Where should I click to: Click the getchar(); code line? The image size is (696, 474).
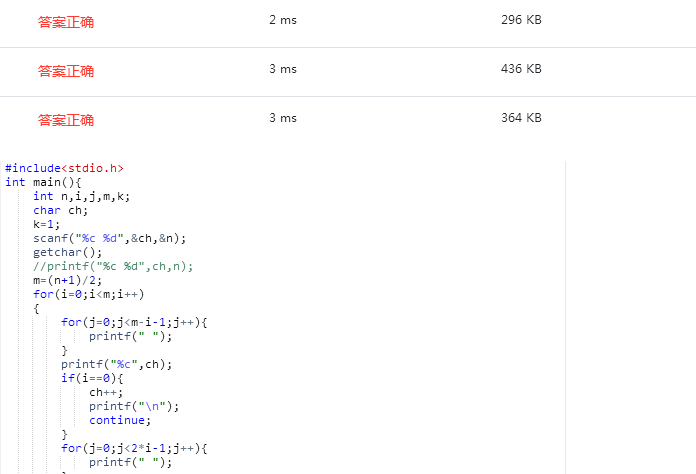point(64,252)
